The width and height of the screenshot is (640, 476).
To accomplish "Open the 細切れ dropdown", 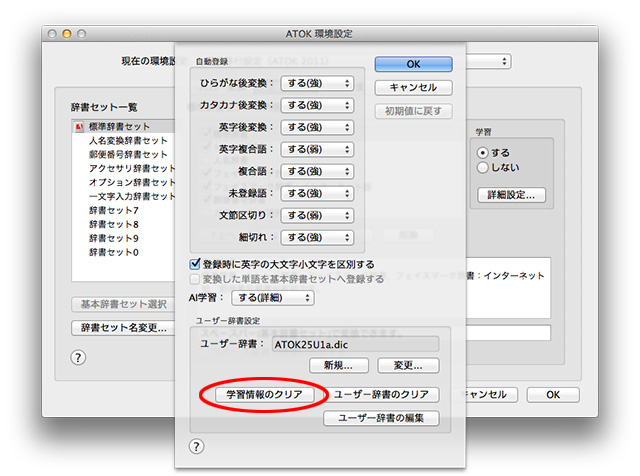I will pyautogui.click(x=317, y=237).
